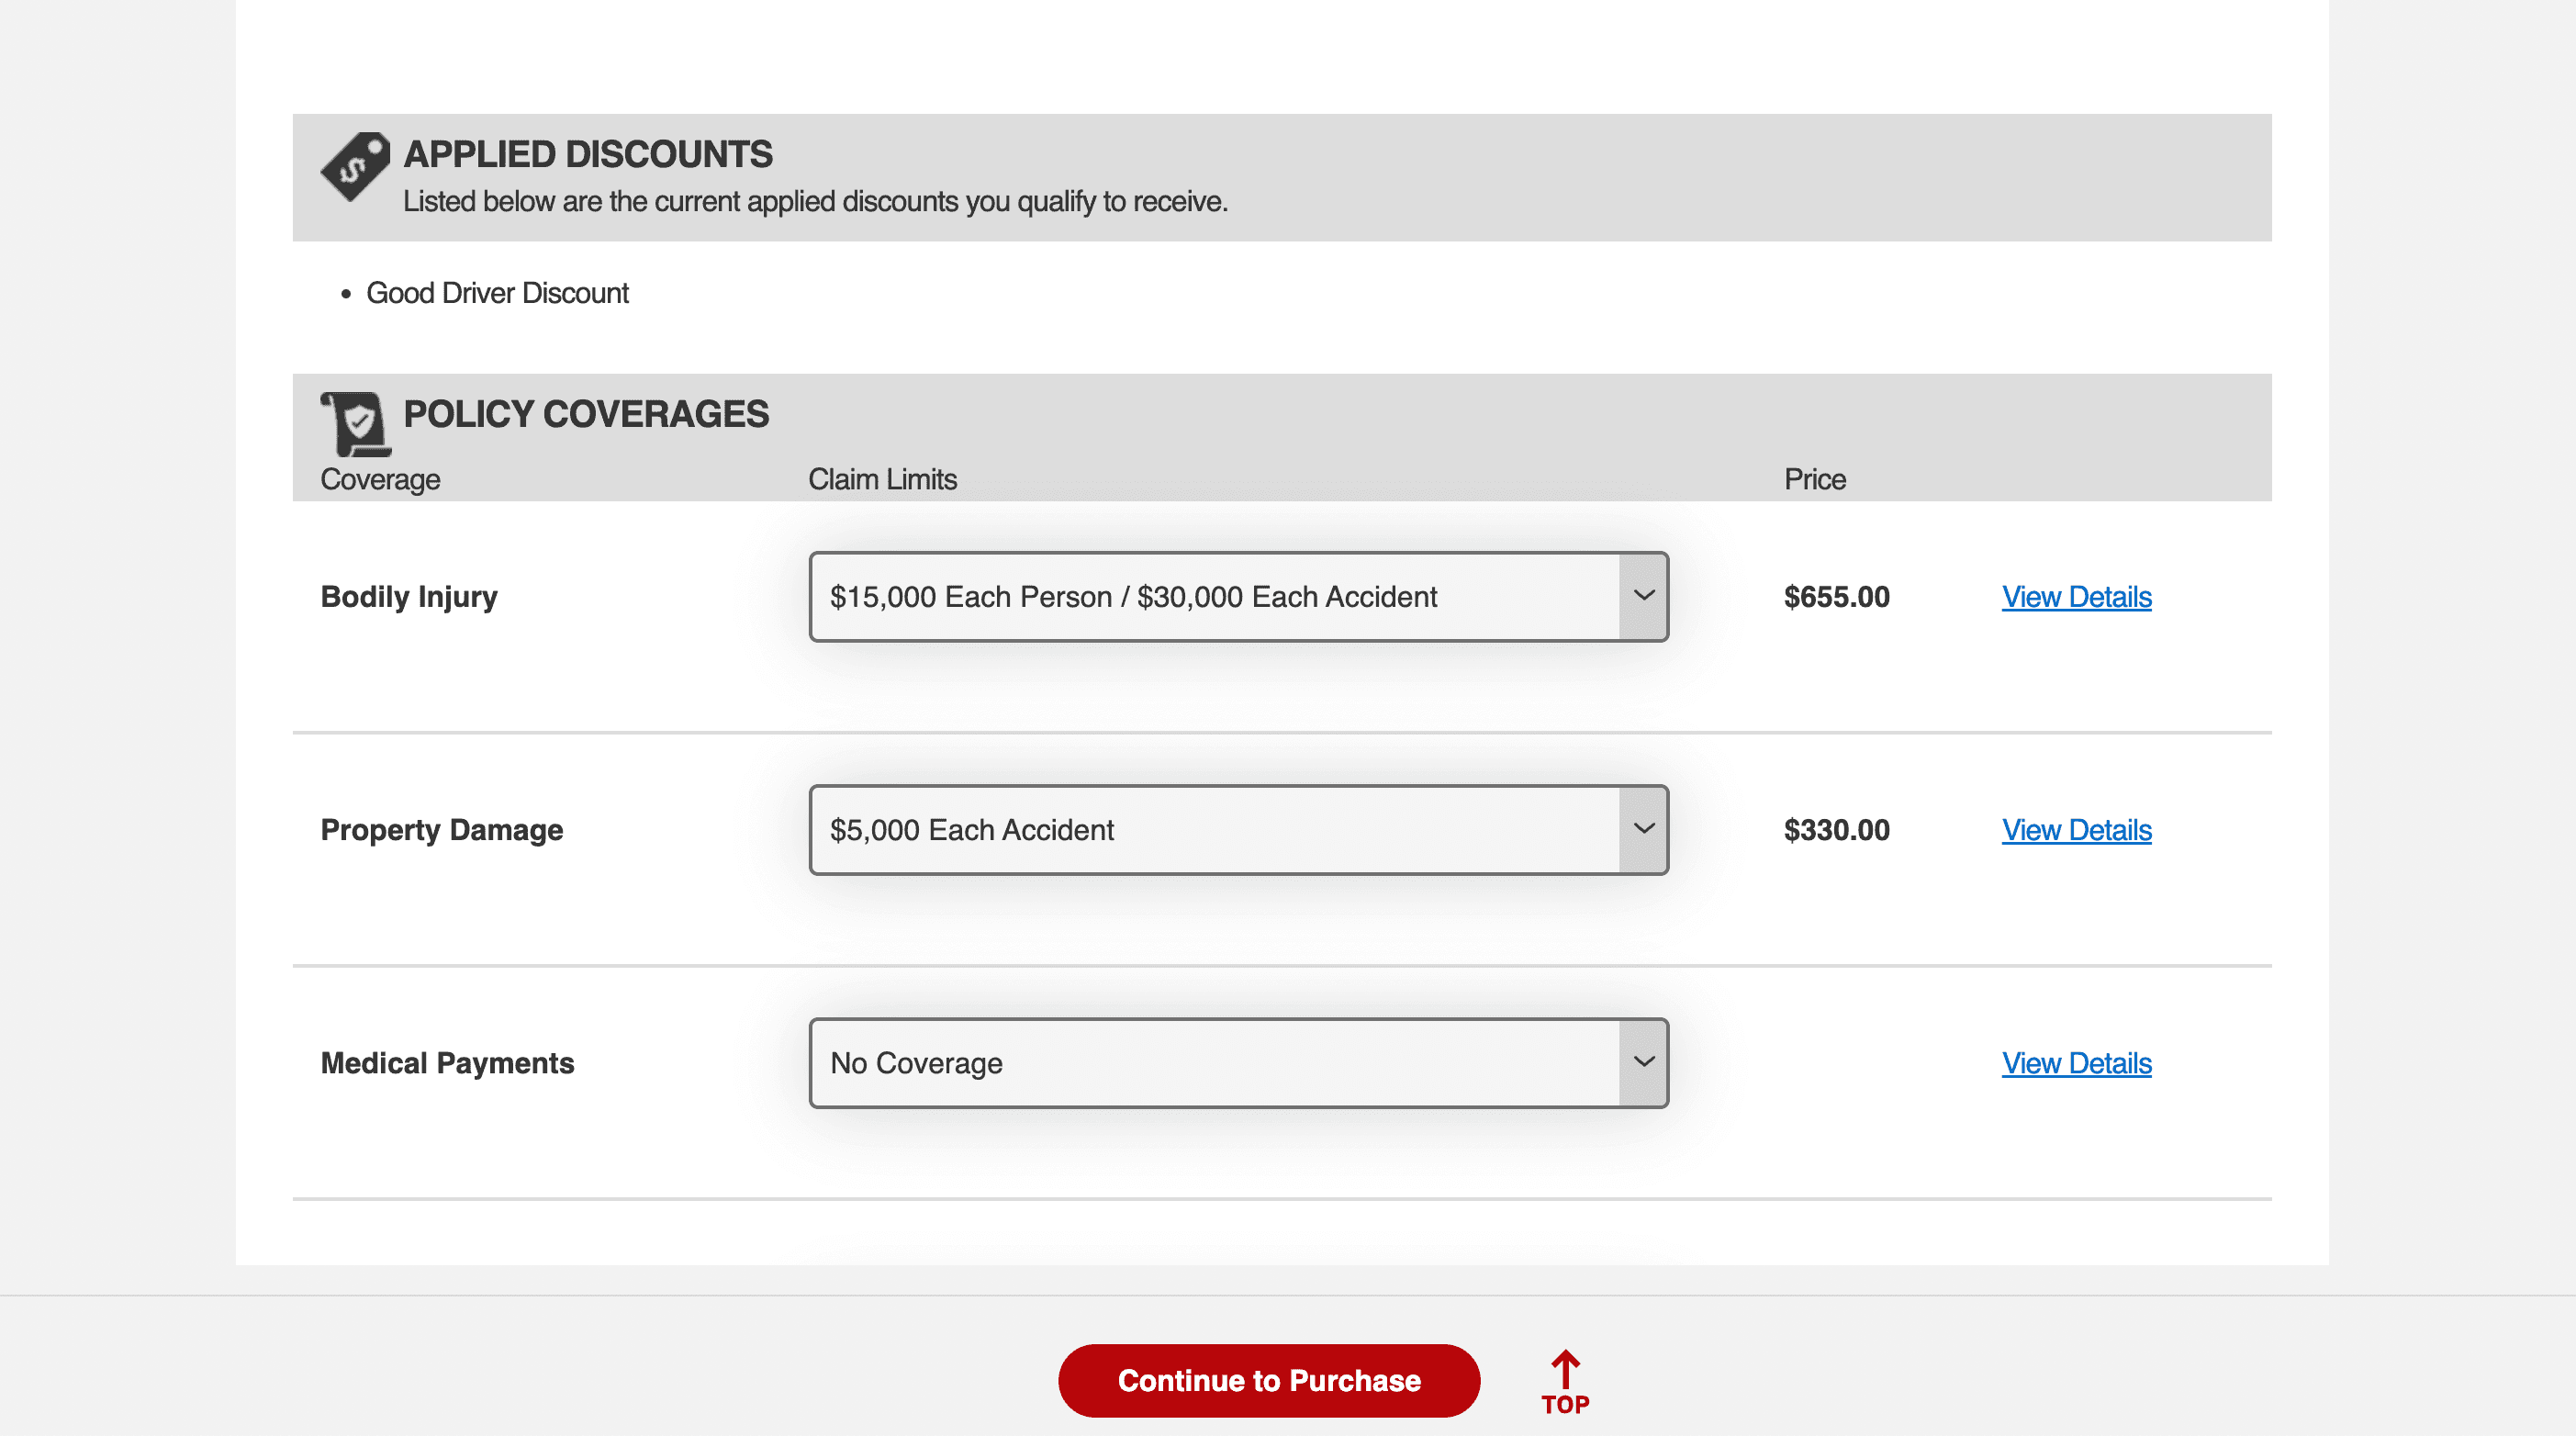The height and width of the screenshot is (1436, 2576).
Task: Open the Bodily Injury claim limits dropdown
Action: click(x=1238, y=596)
